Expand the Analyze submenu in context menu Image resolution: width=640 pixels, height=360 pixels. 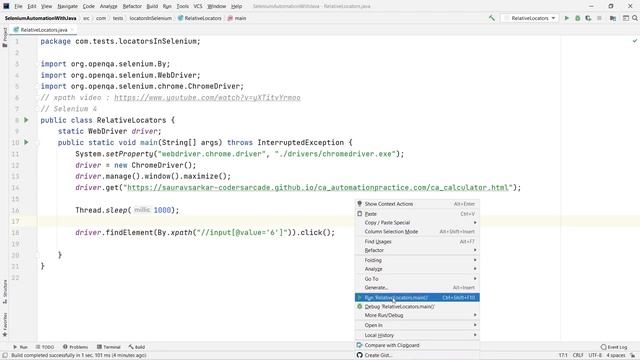pyautogui.click(x=417, y=269)
